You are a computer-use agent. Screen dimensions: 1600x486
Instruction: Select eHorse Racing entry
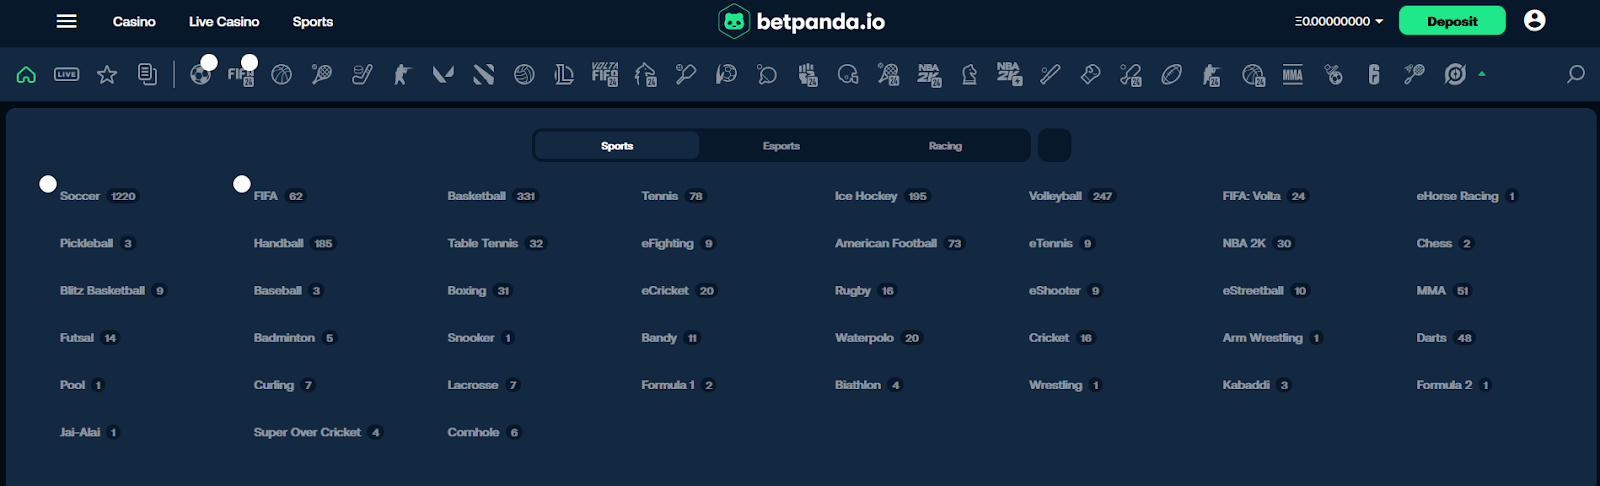tap(1467, 196)
